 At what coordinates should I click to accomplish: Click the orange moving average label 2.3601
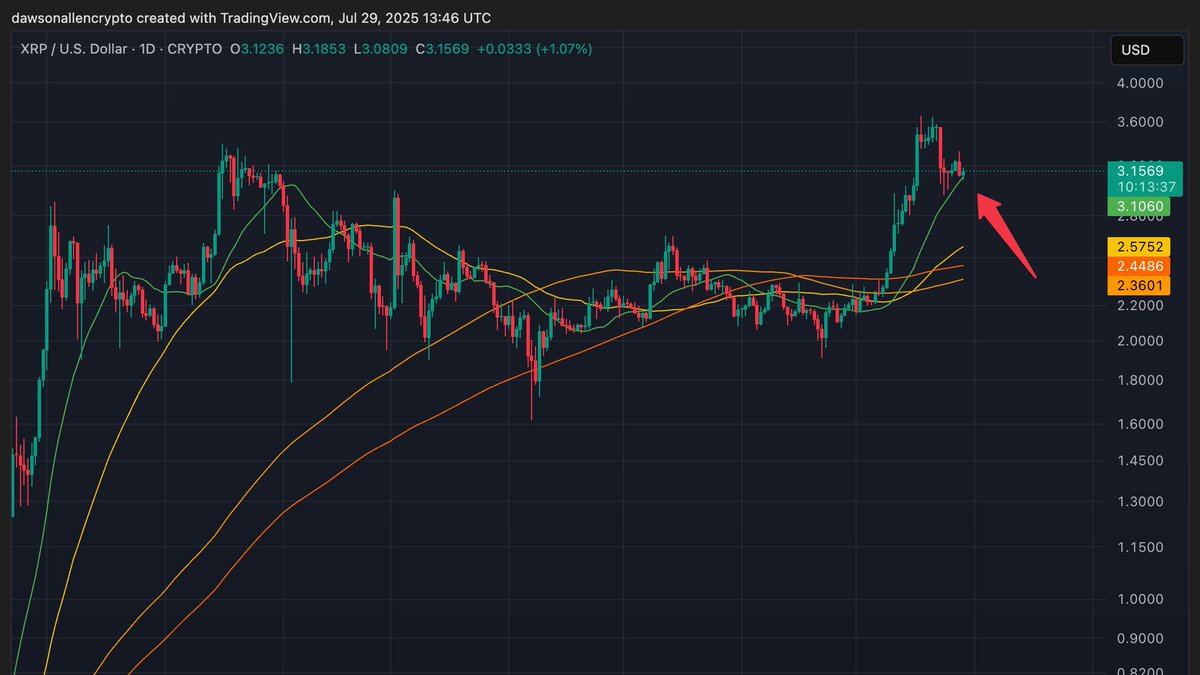[1141, 285]
